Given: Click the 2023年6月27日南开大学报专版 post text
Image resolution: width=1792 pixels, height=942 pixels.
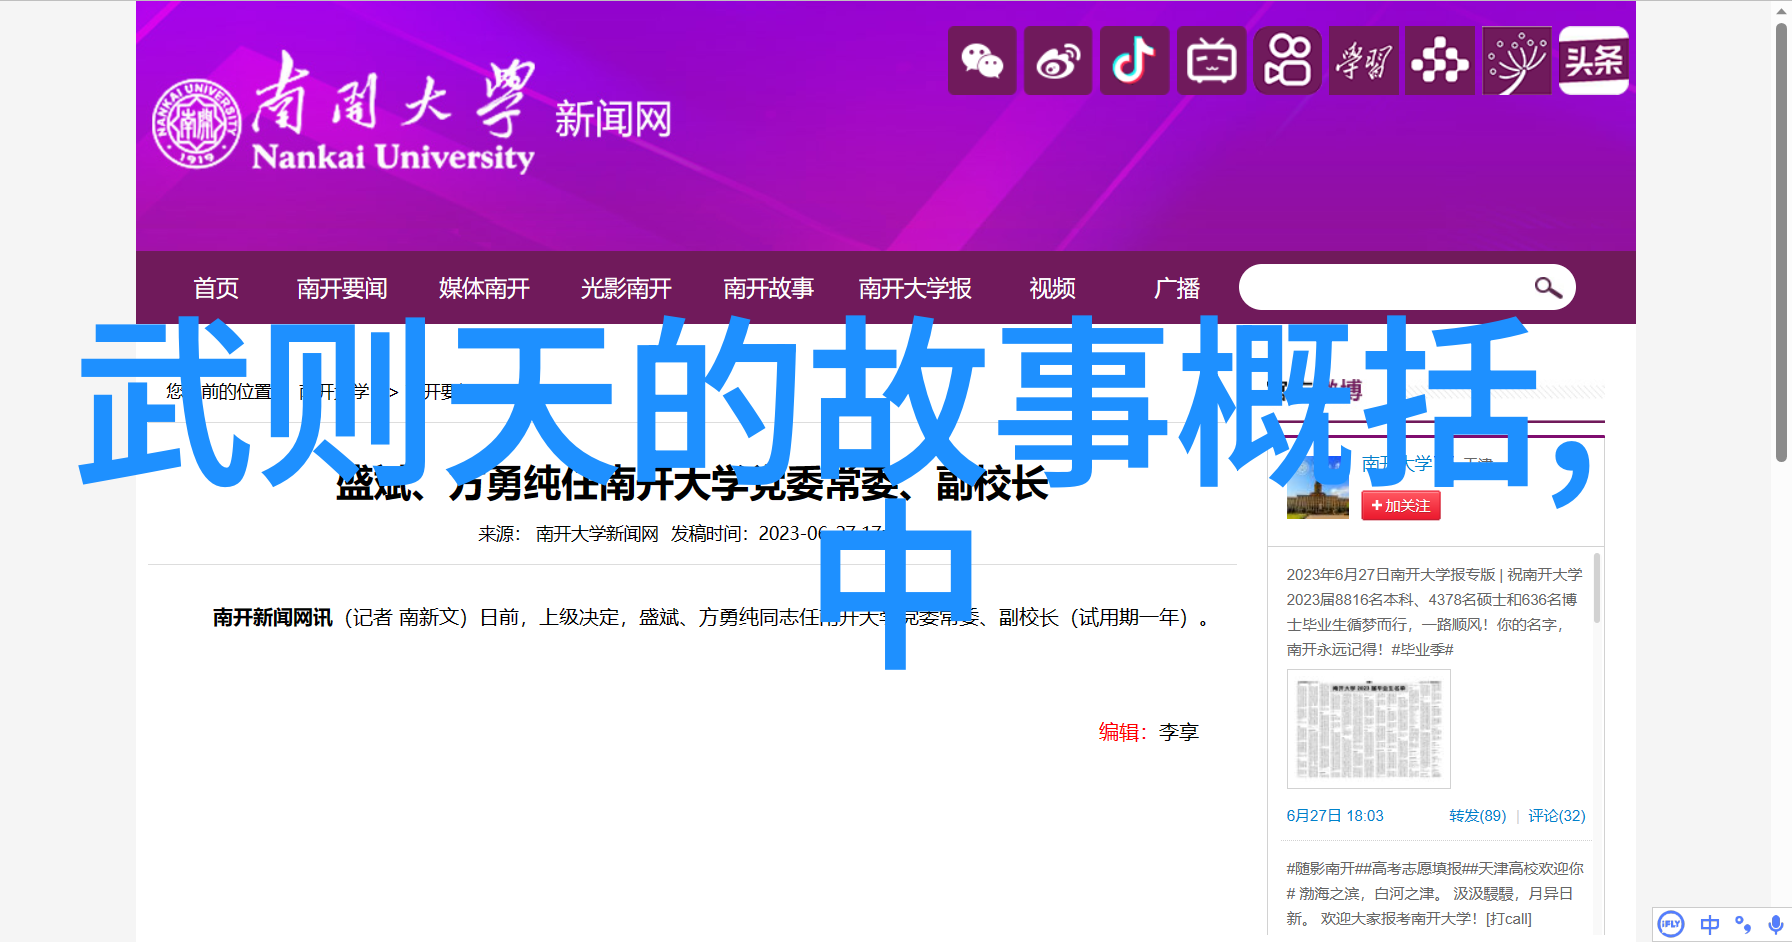Looking at the screenshot, I should 1434,612.
